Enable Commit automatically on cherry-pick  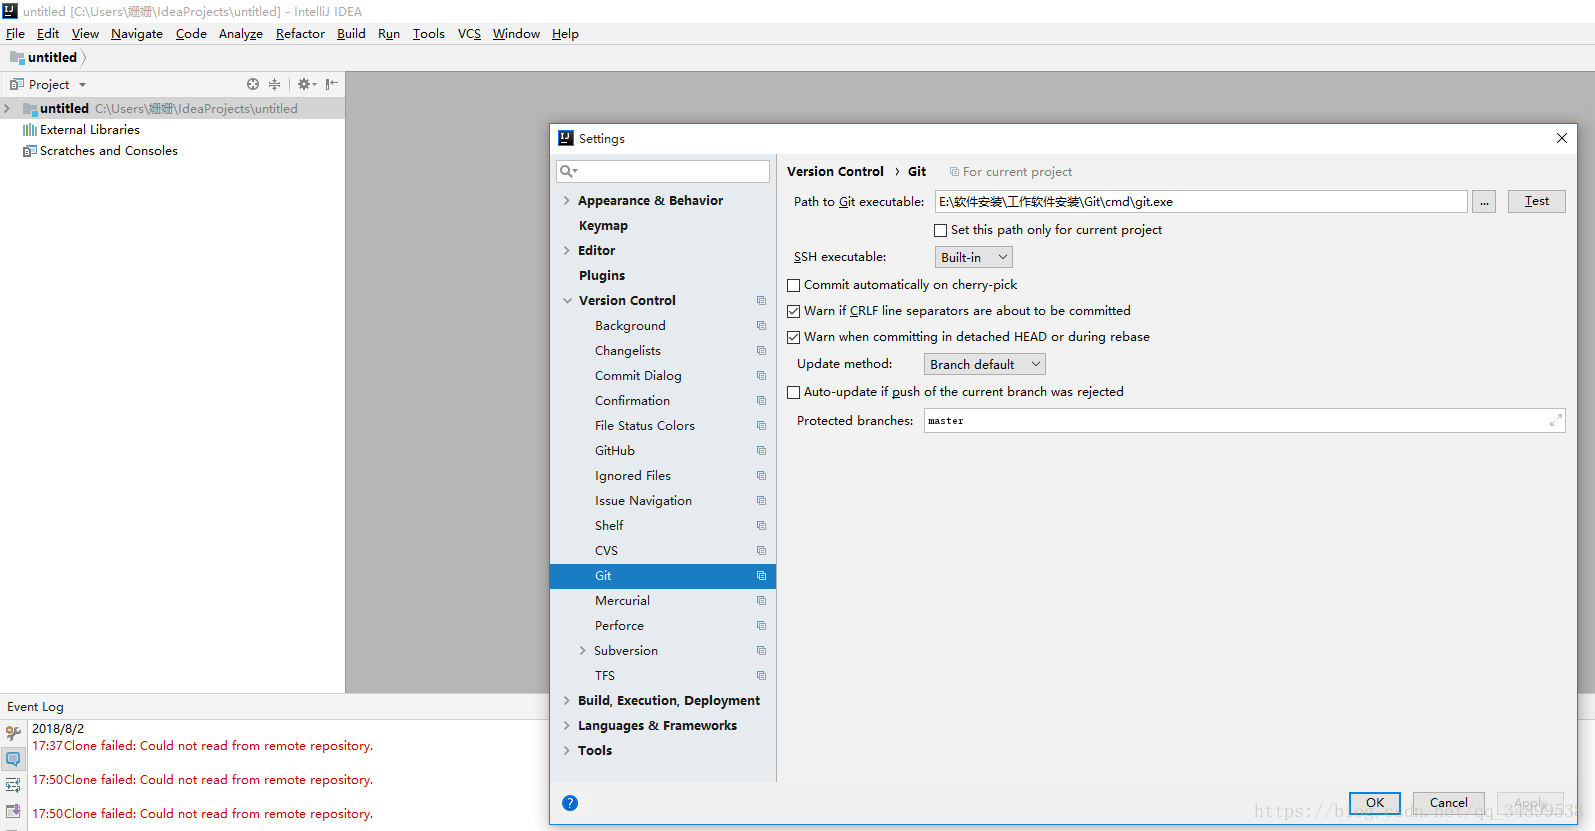tap(794, 285)
